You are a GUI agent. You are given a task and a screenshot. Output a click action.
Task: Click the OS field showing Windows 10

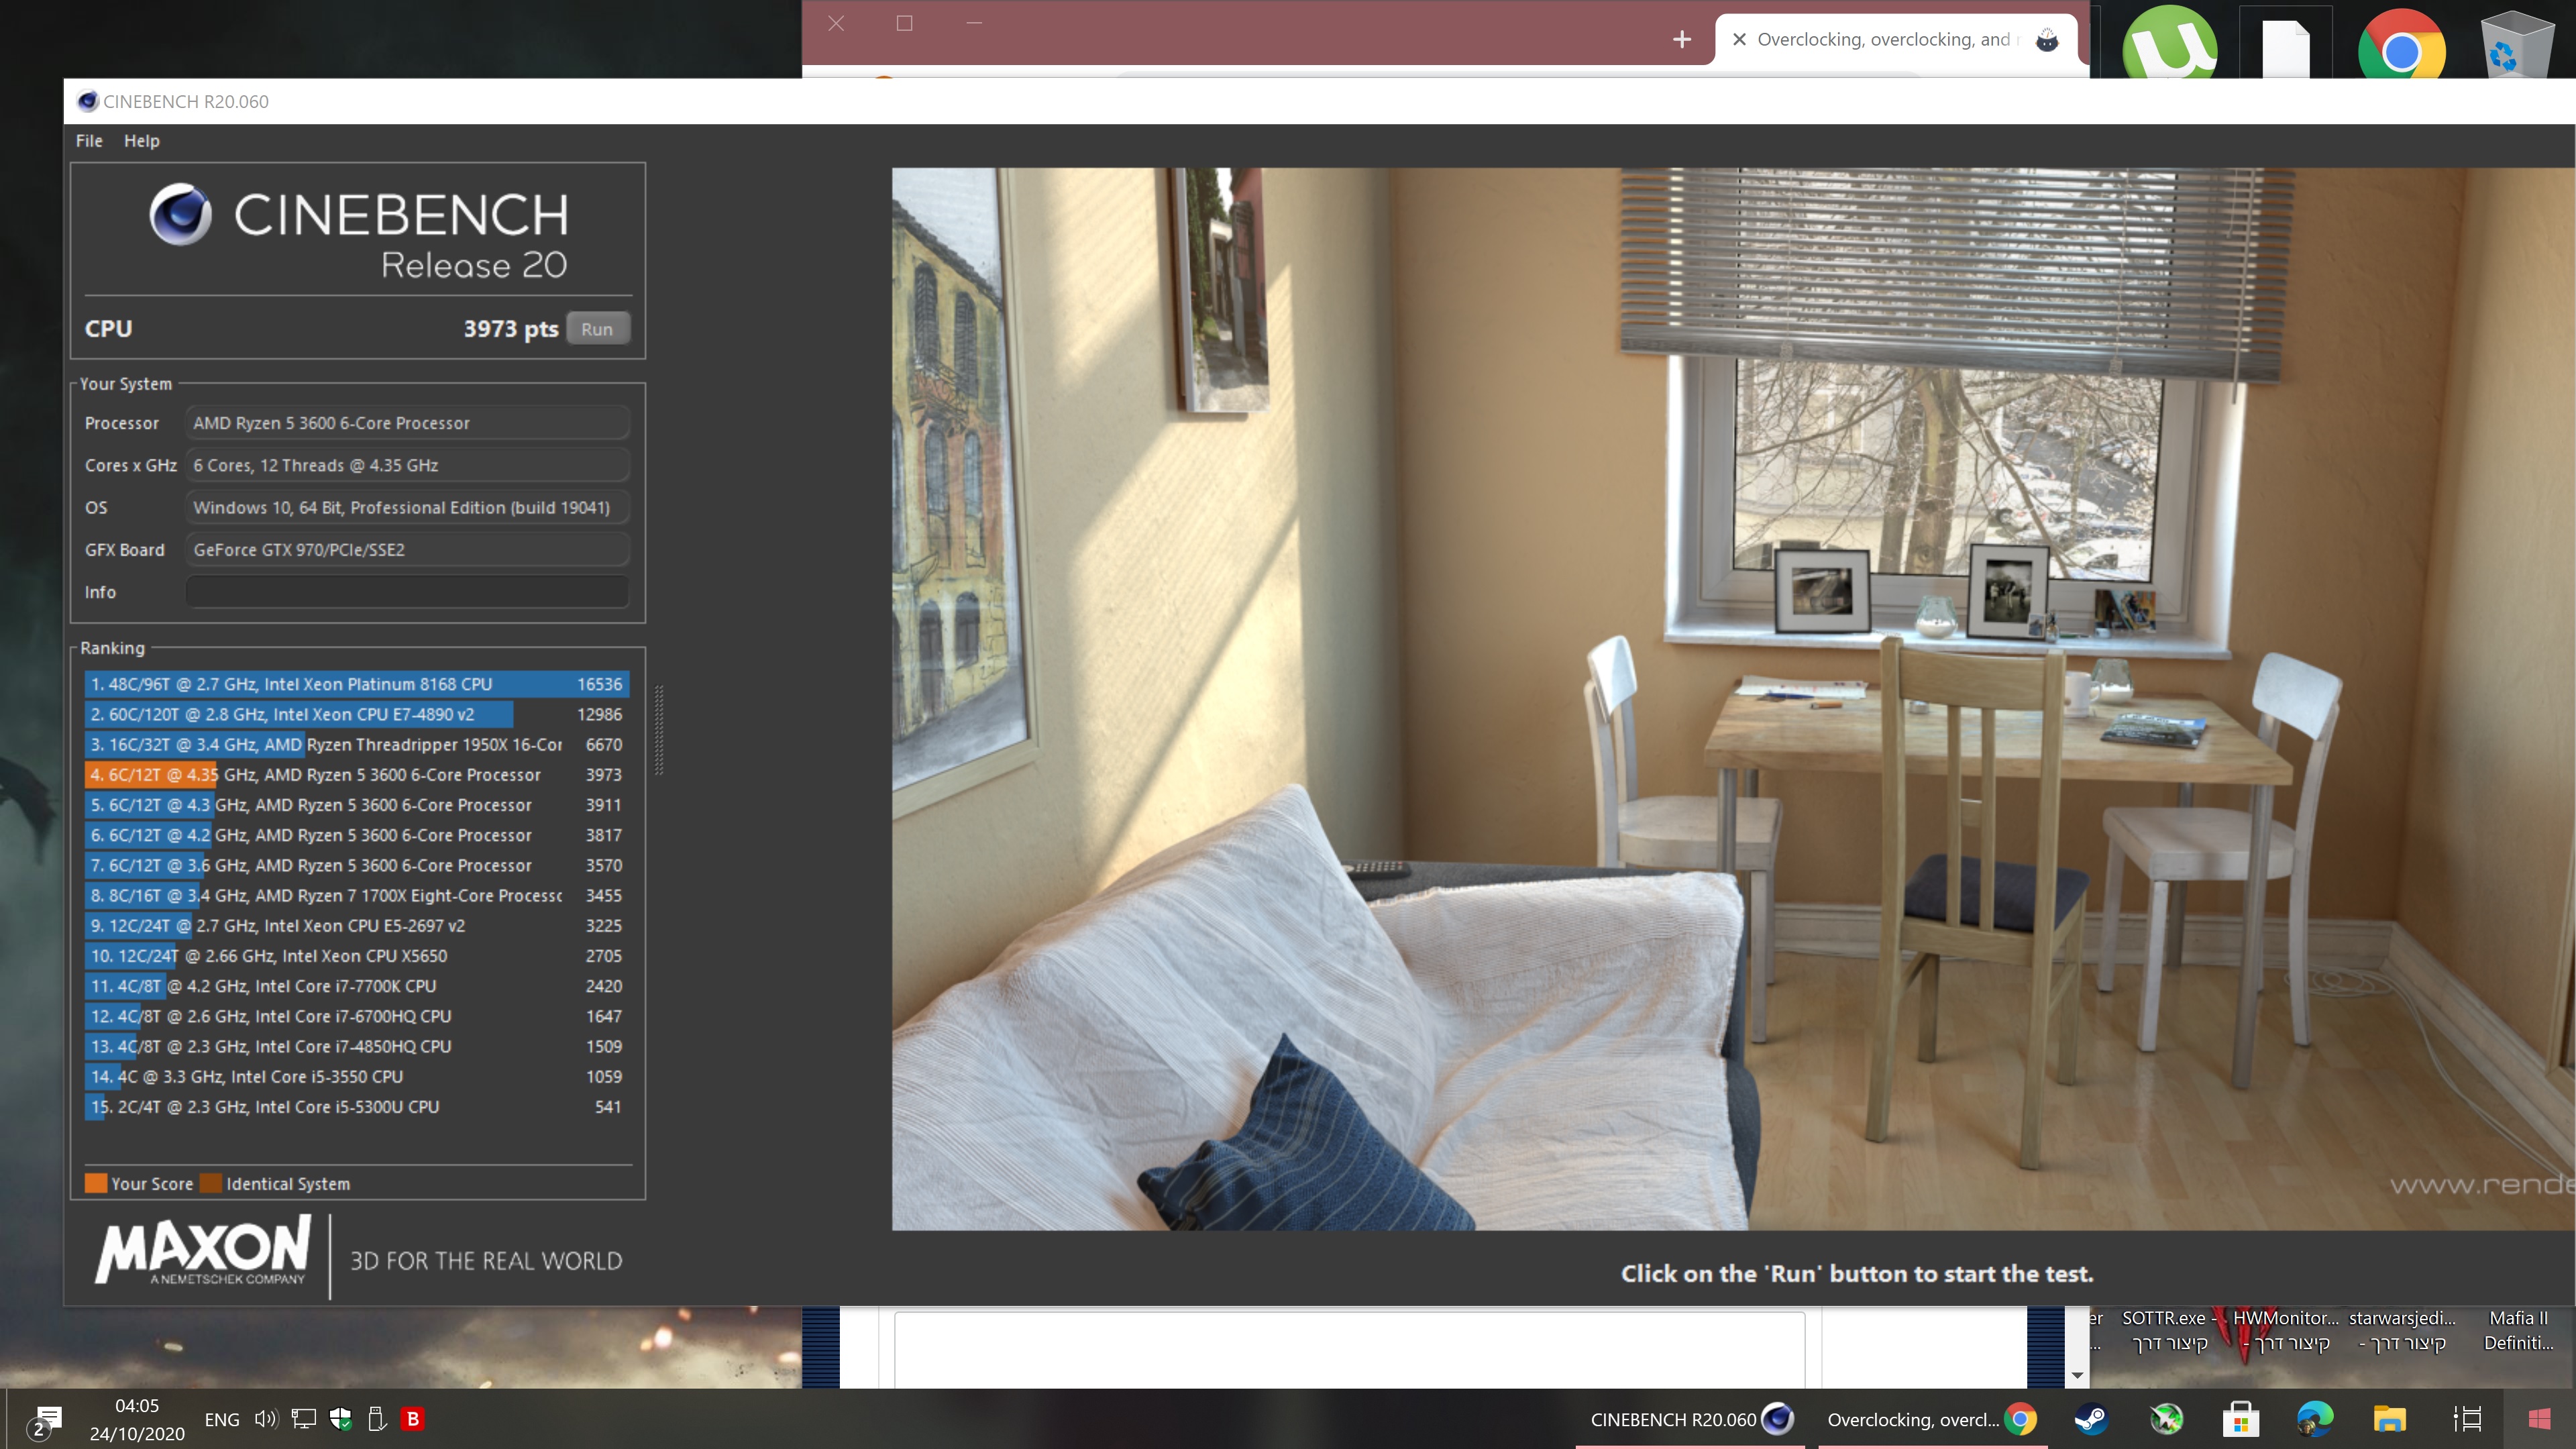coord(407,508)
